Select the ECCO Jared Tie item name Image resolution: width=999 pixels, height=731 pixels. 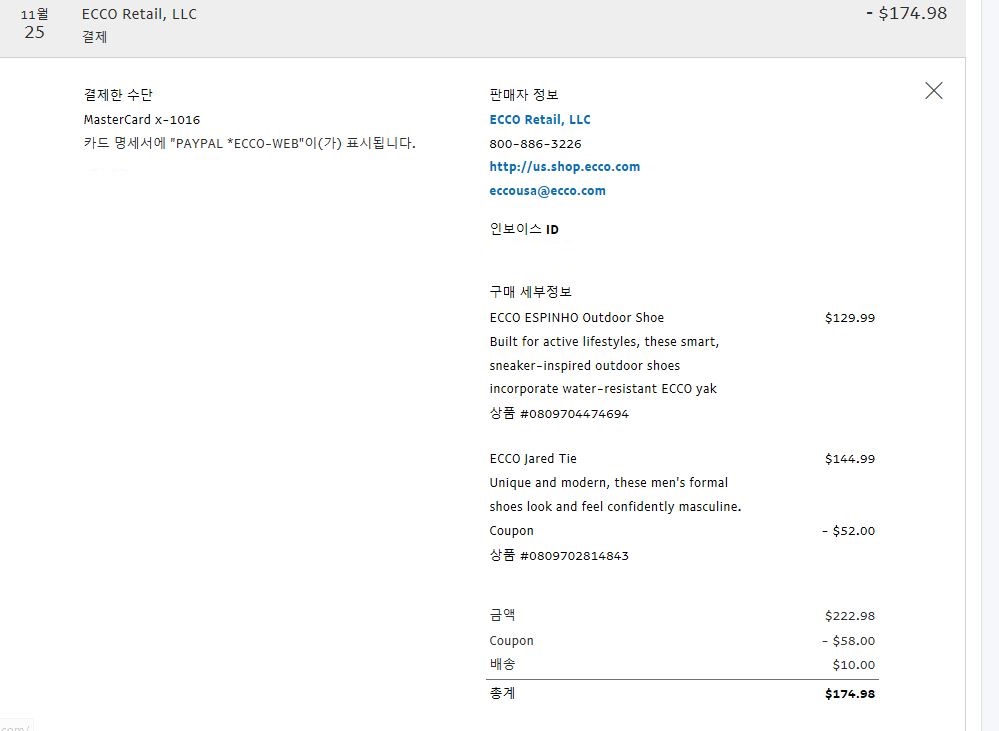click(x=532, y=459)
